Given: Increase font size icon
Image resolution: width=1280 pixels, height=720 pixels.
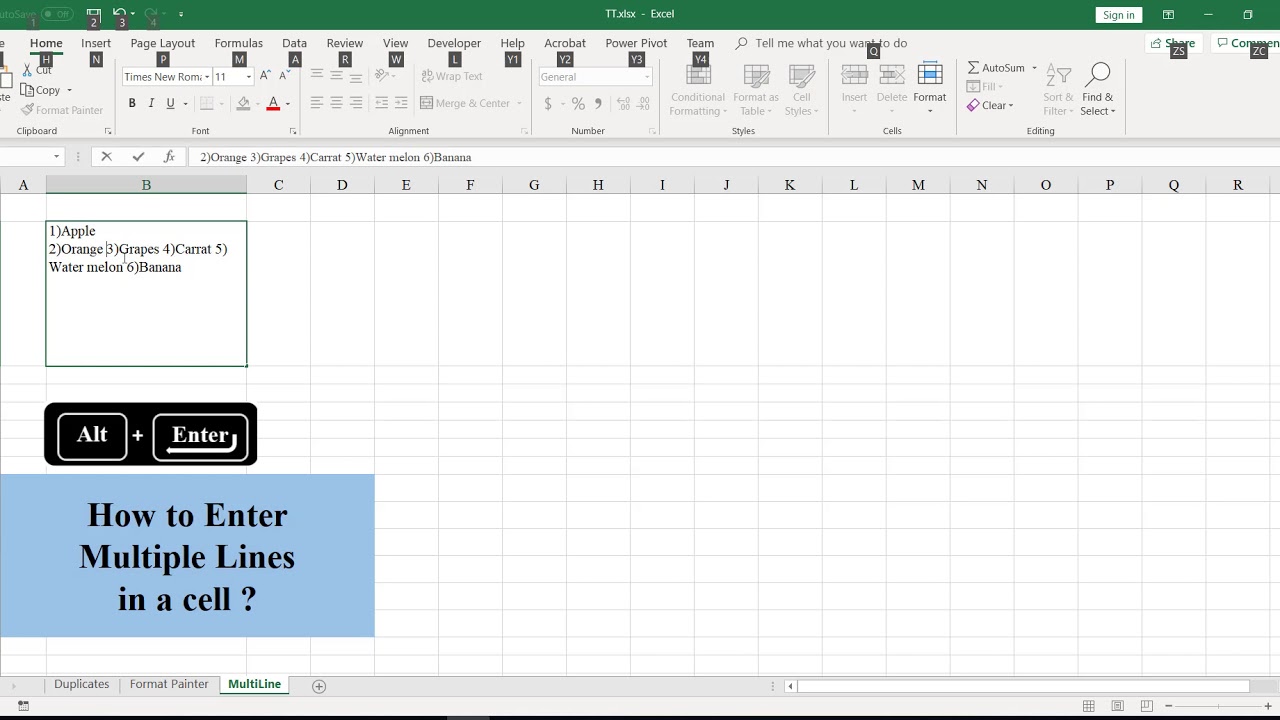Looking at the screenshot, I should [x=265, y=76].
